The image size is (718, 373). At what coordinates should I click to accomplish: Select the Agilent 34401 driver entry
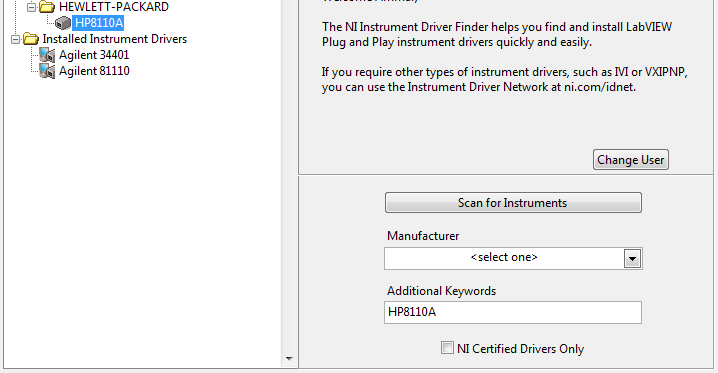(94, 55)
